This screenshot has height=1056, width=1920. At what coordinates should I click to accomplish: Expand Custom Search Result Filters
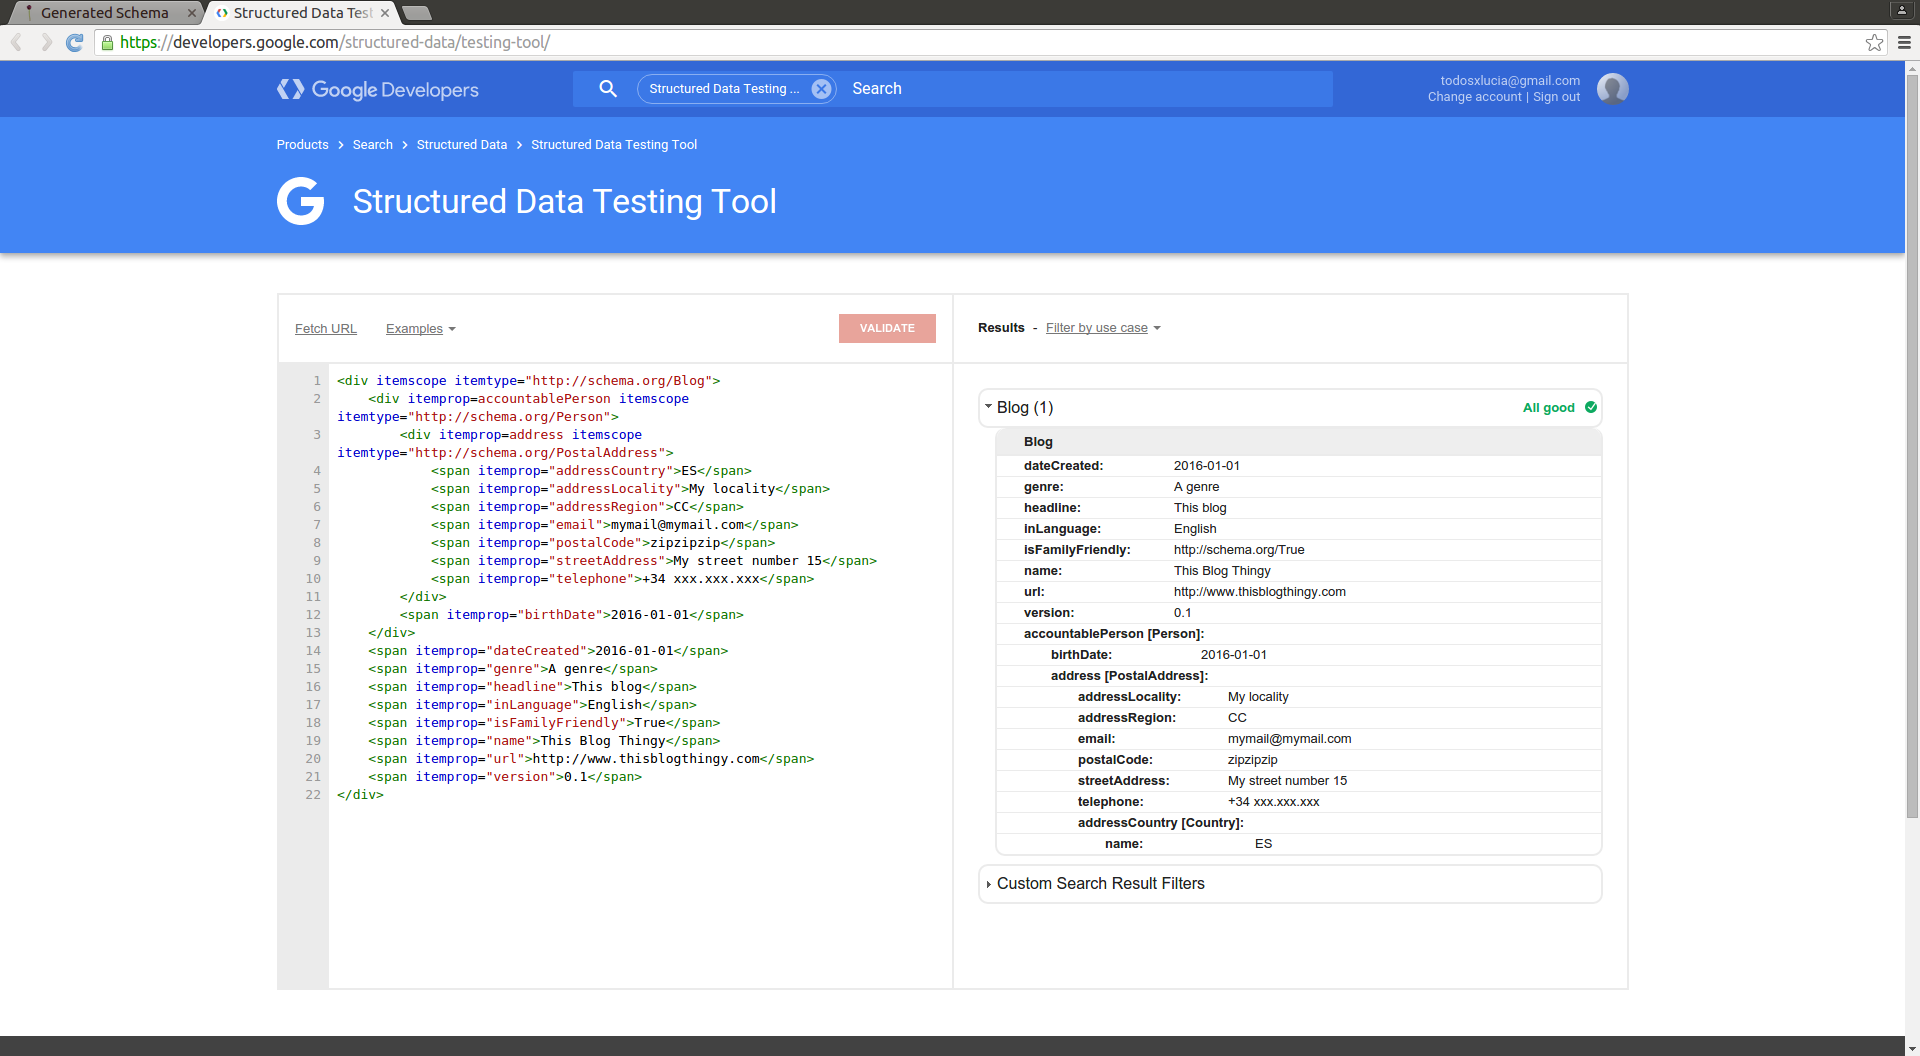(x=989, y=884)
